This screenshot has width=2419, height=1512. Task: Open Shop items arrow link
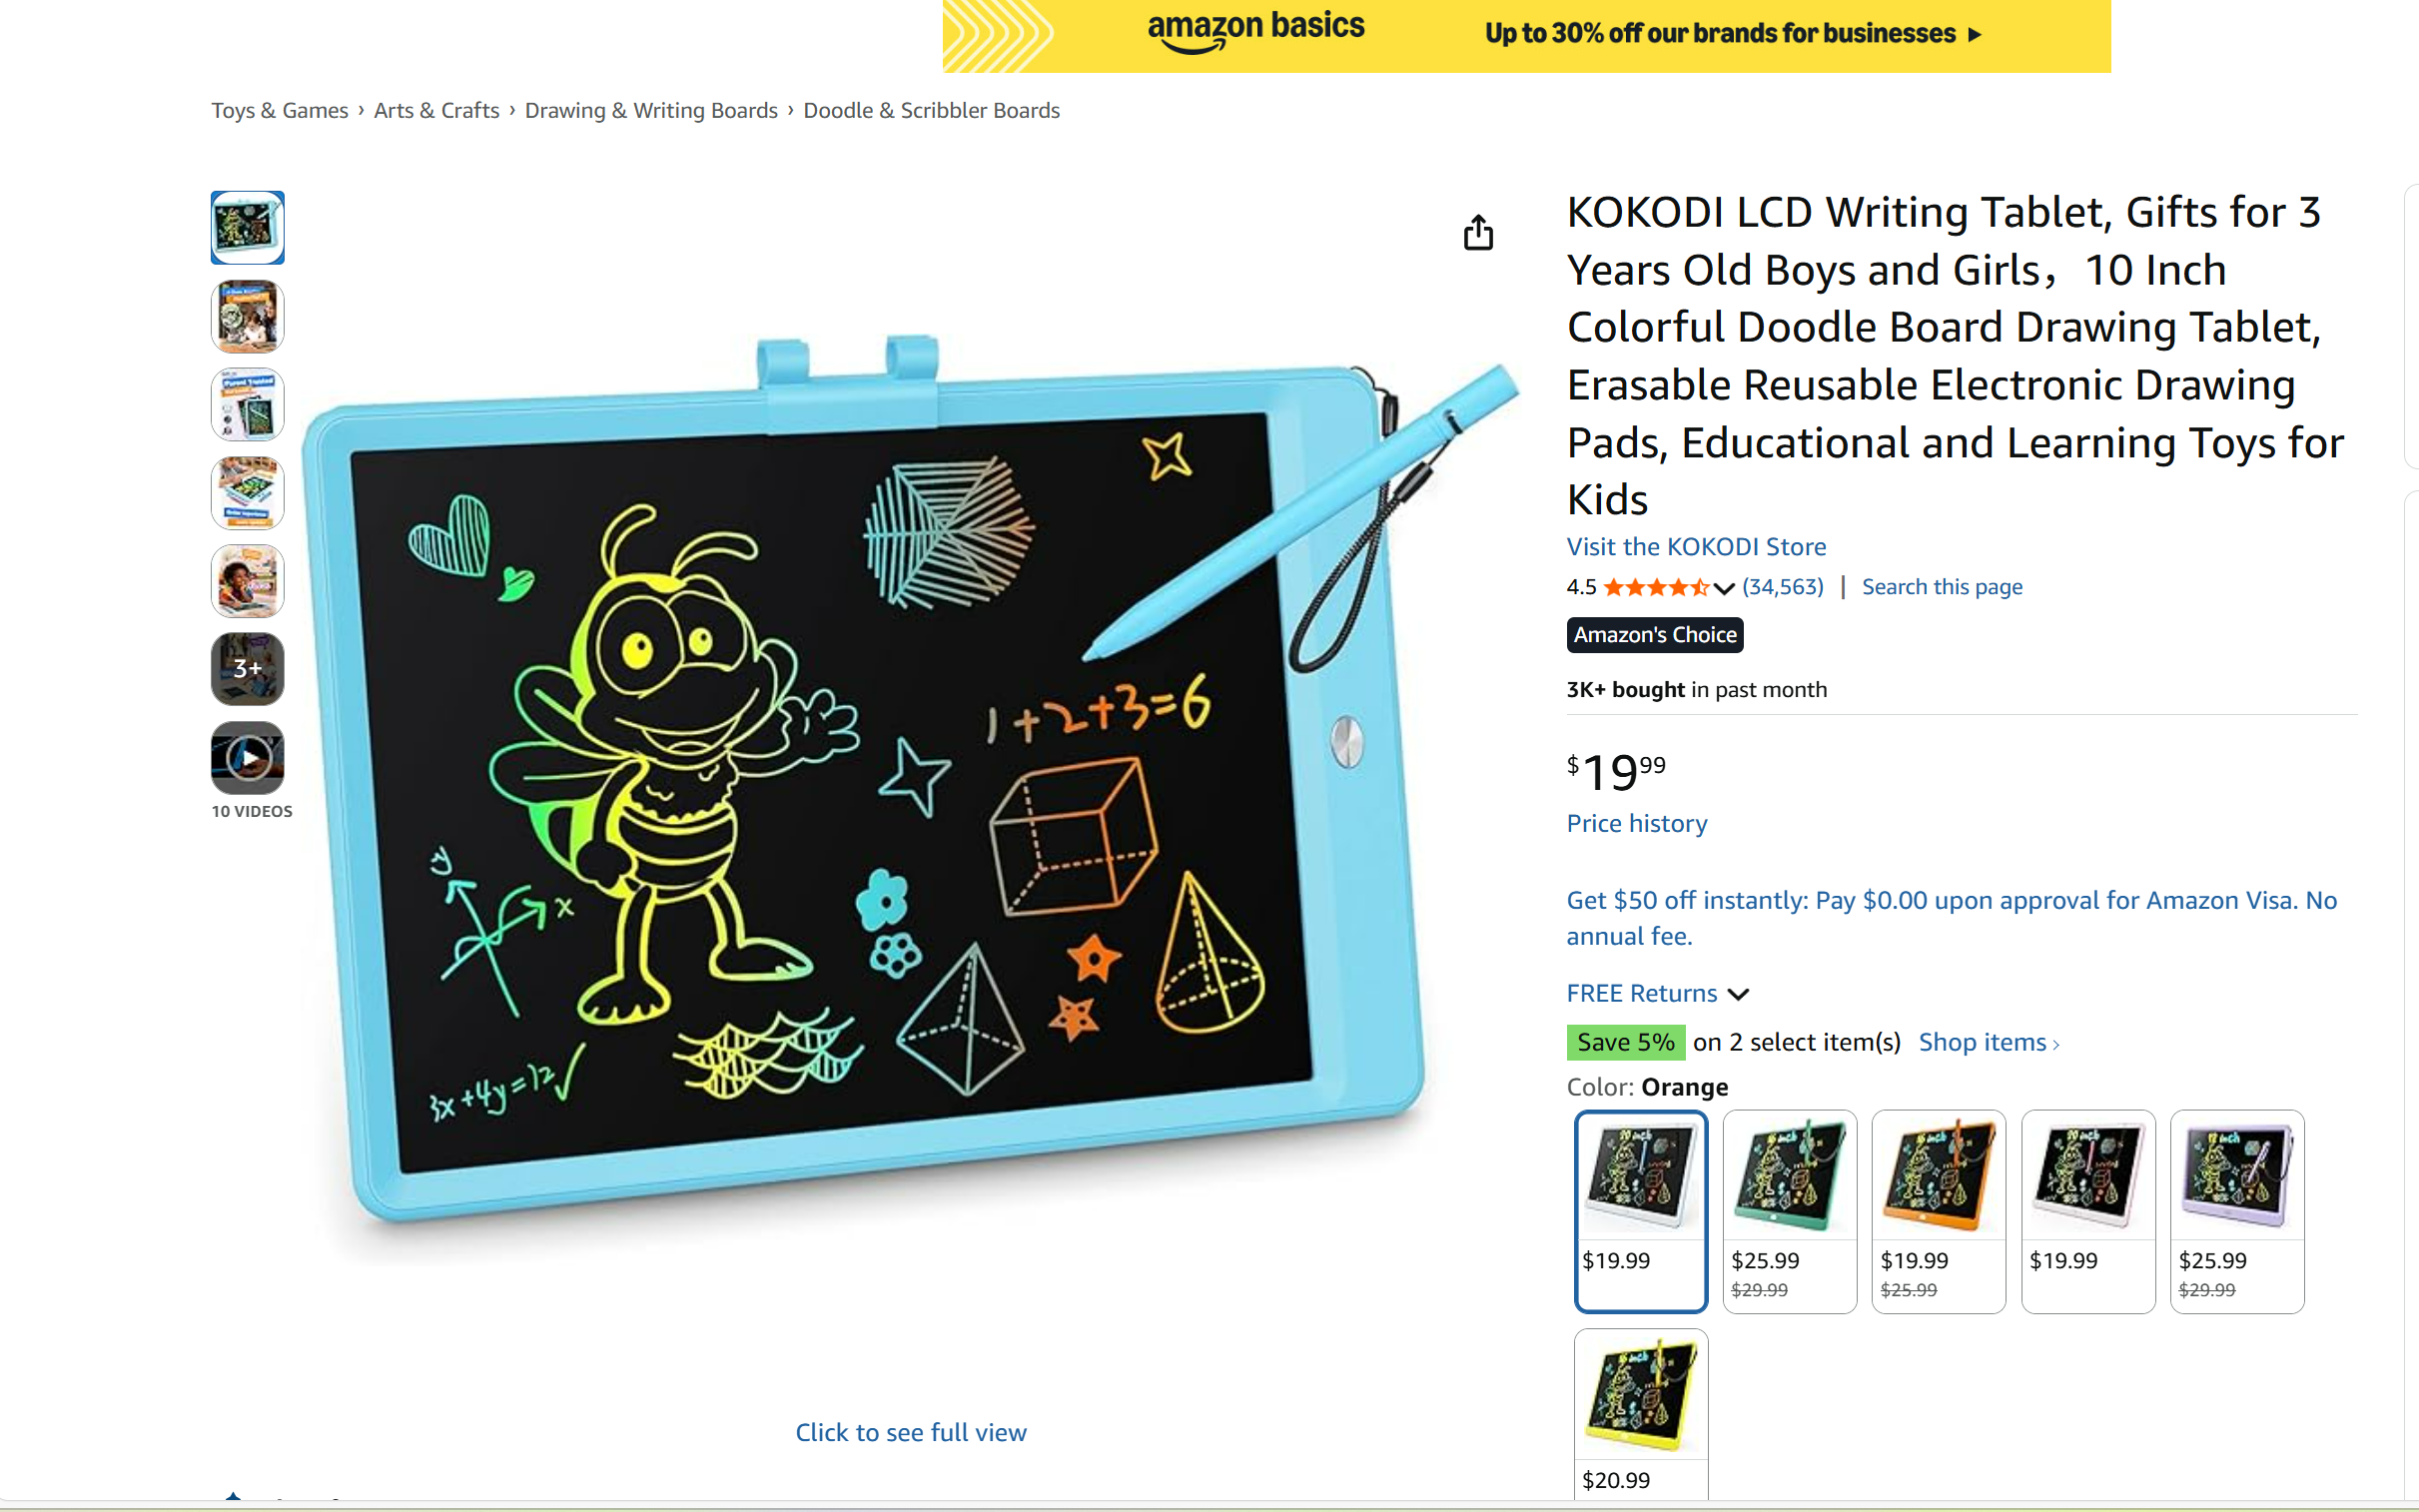point(1989,1042)
